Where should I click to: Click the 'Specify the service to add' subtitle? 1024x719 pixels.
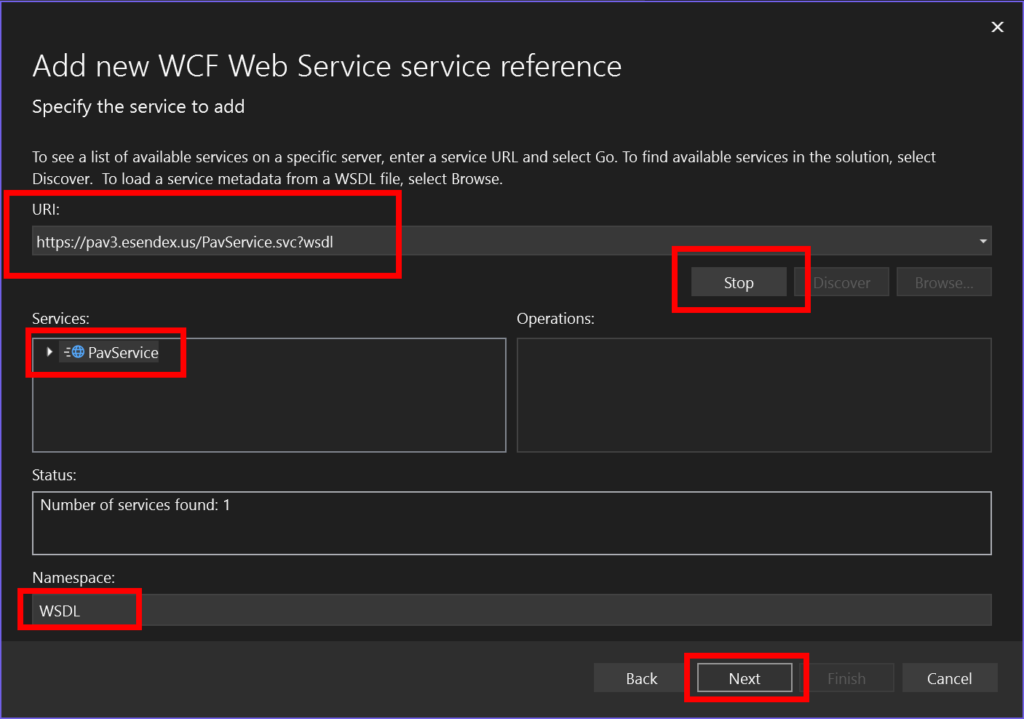pyautogui.click(x=138, y=106)
